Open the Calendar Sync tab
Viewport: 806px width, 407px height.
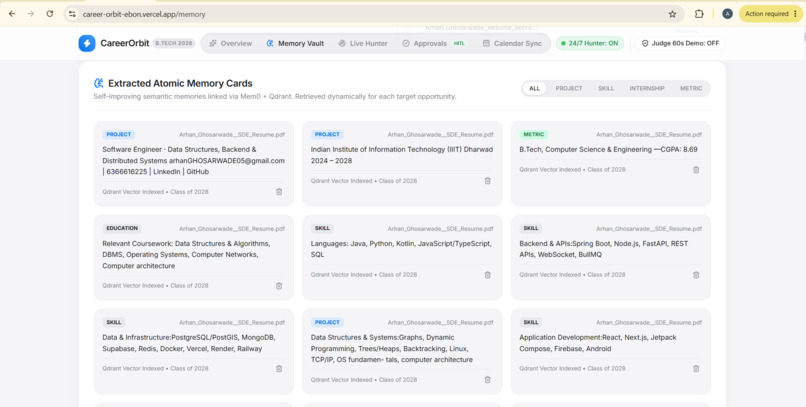coord(512,44)
